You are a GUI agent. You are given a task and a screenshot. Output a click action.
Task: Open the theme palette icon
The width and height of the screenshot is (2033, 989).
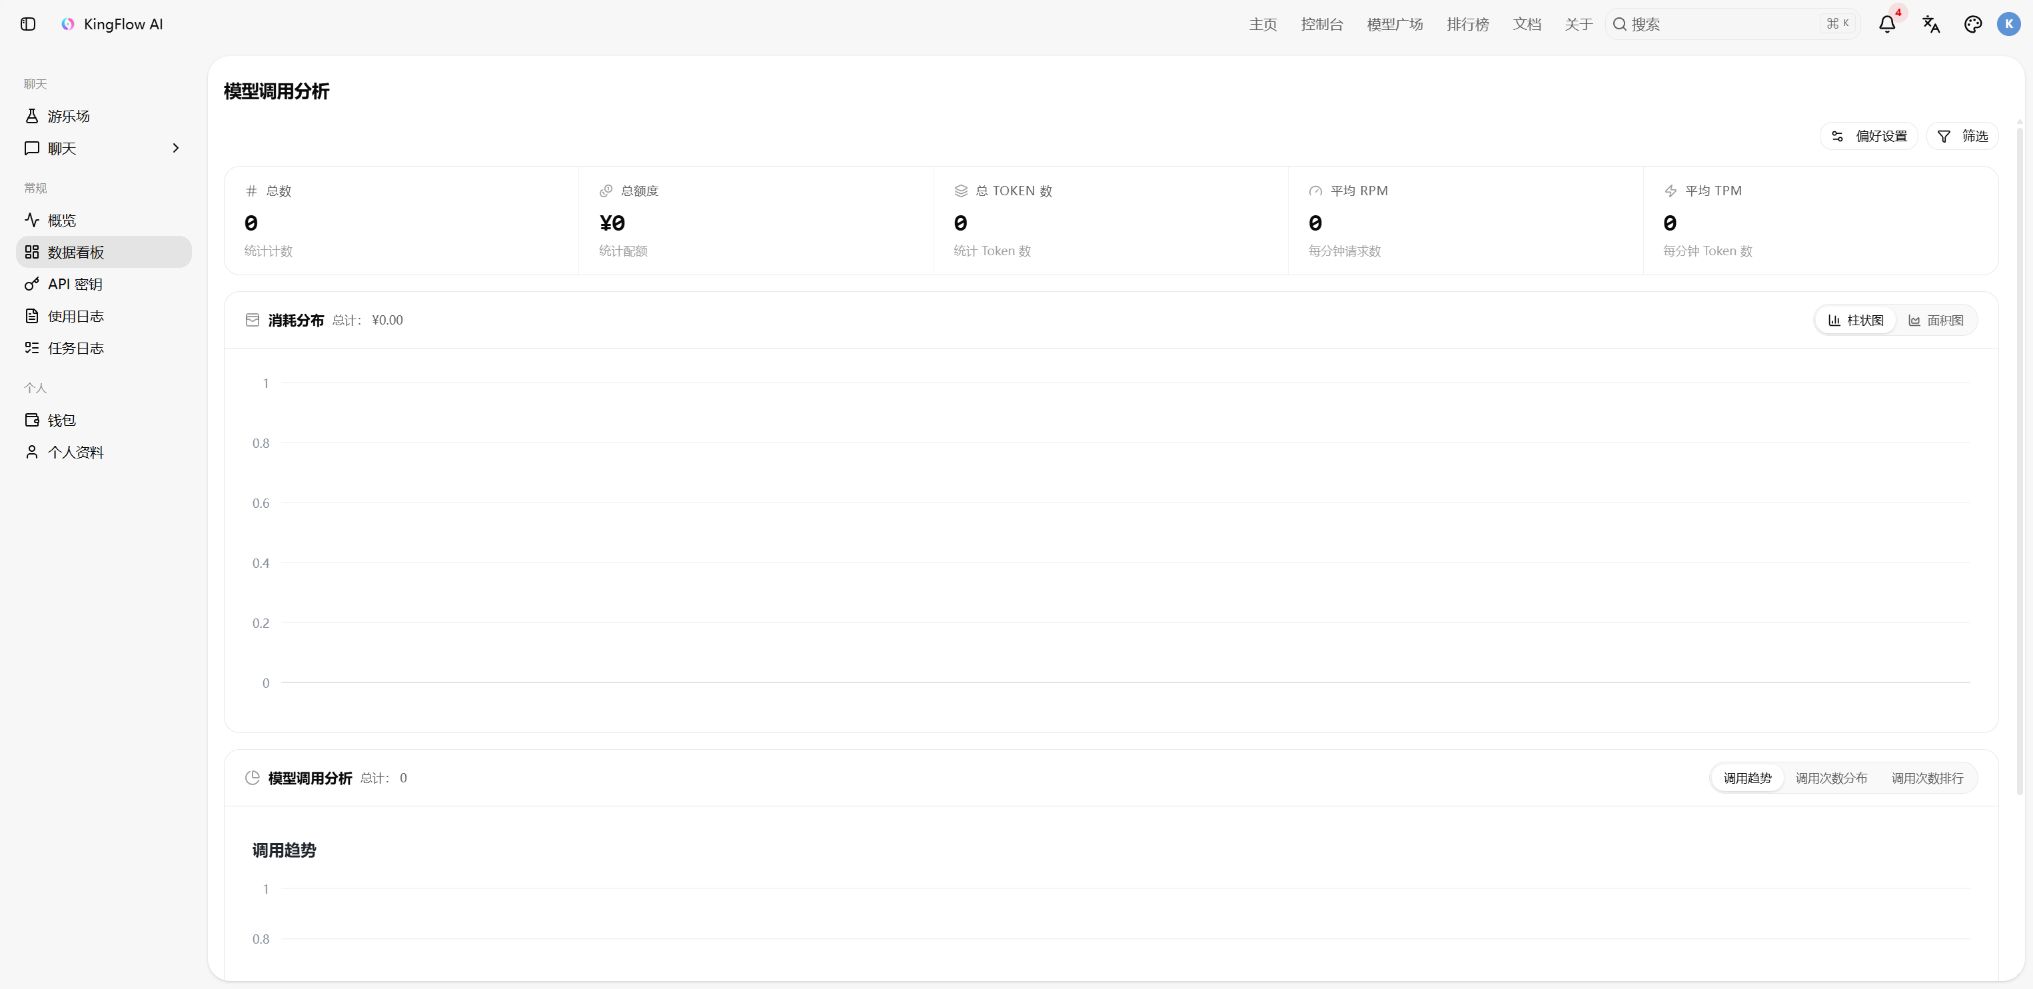tap(1973, 24)
